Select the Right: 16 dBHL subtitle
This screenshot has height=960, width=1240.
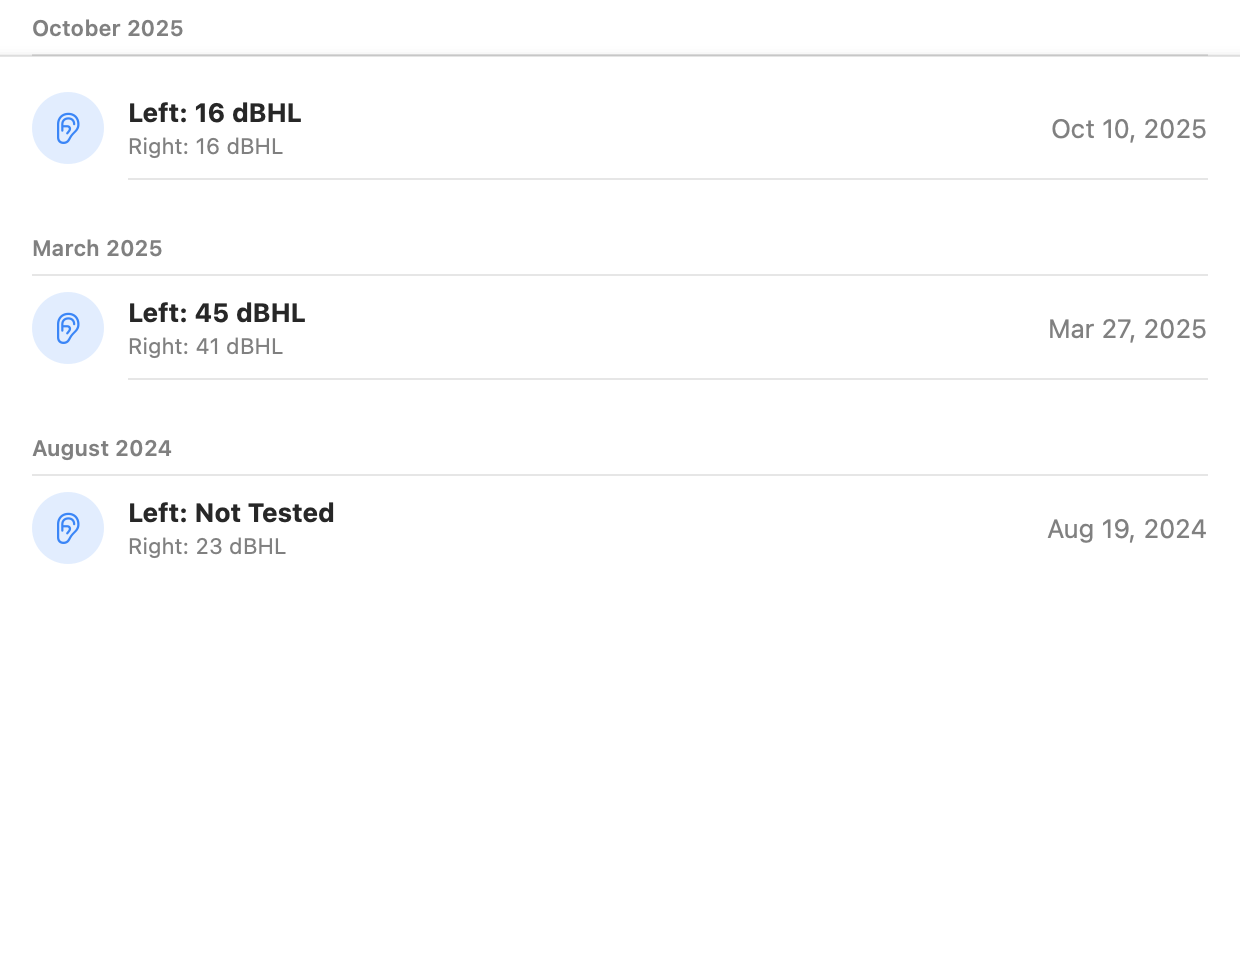click(x=206, y=147)
